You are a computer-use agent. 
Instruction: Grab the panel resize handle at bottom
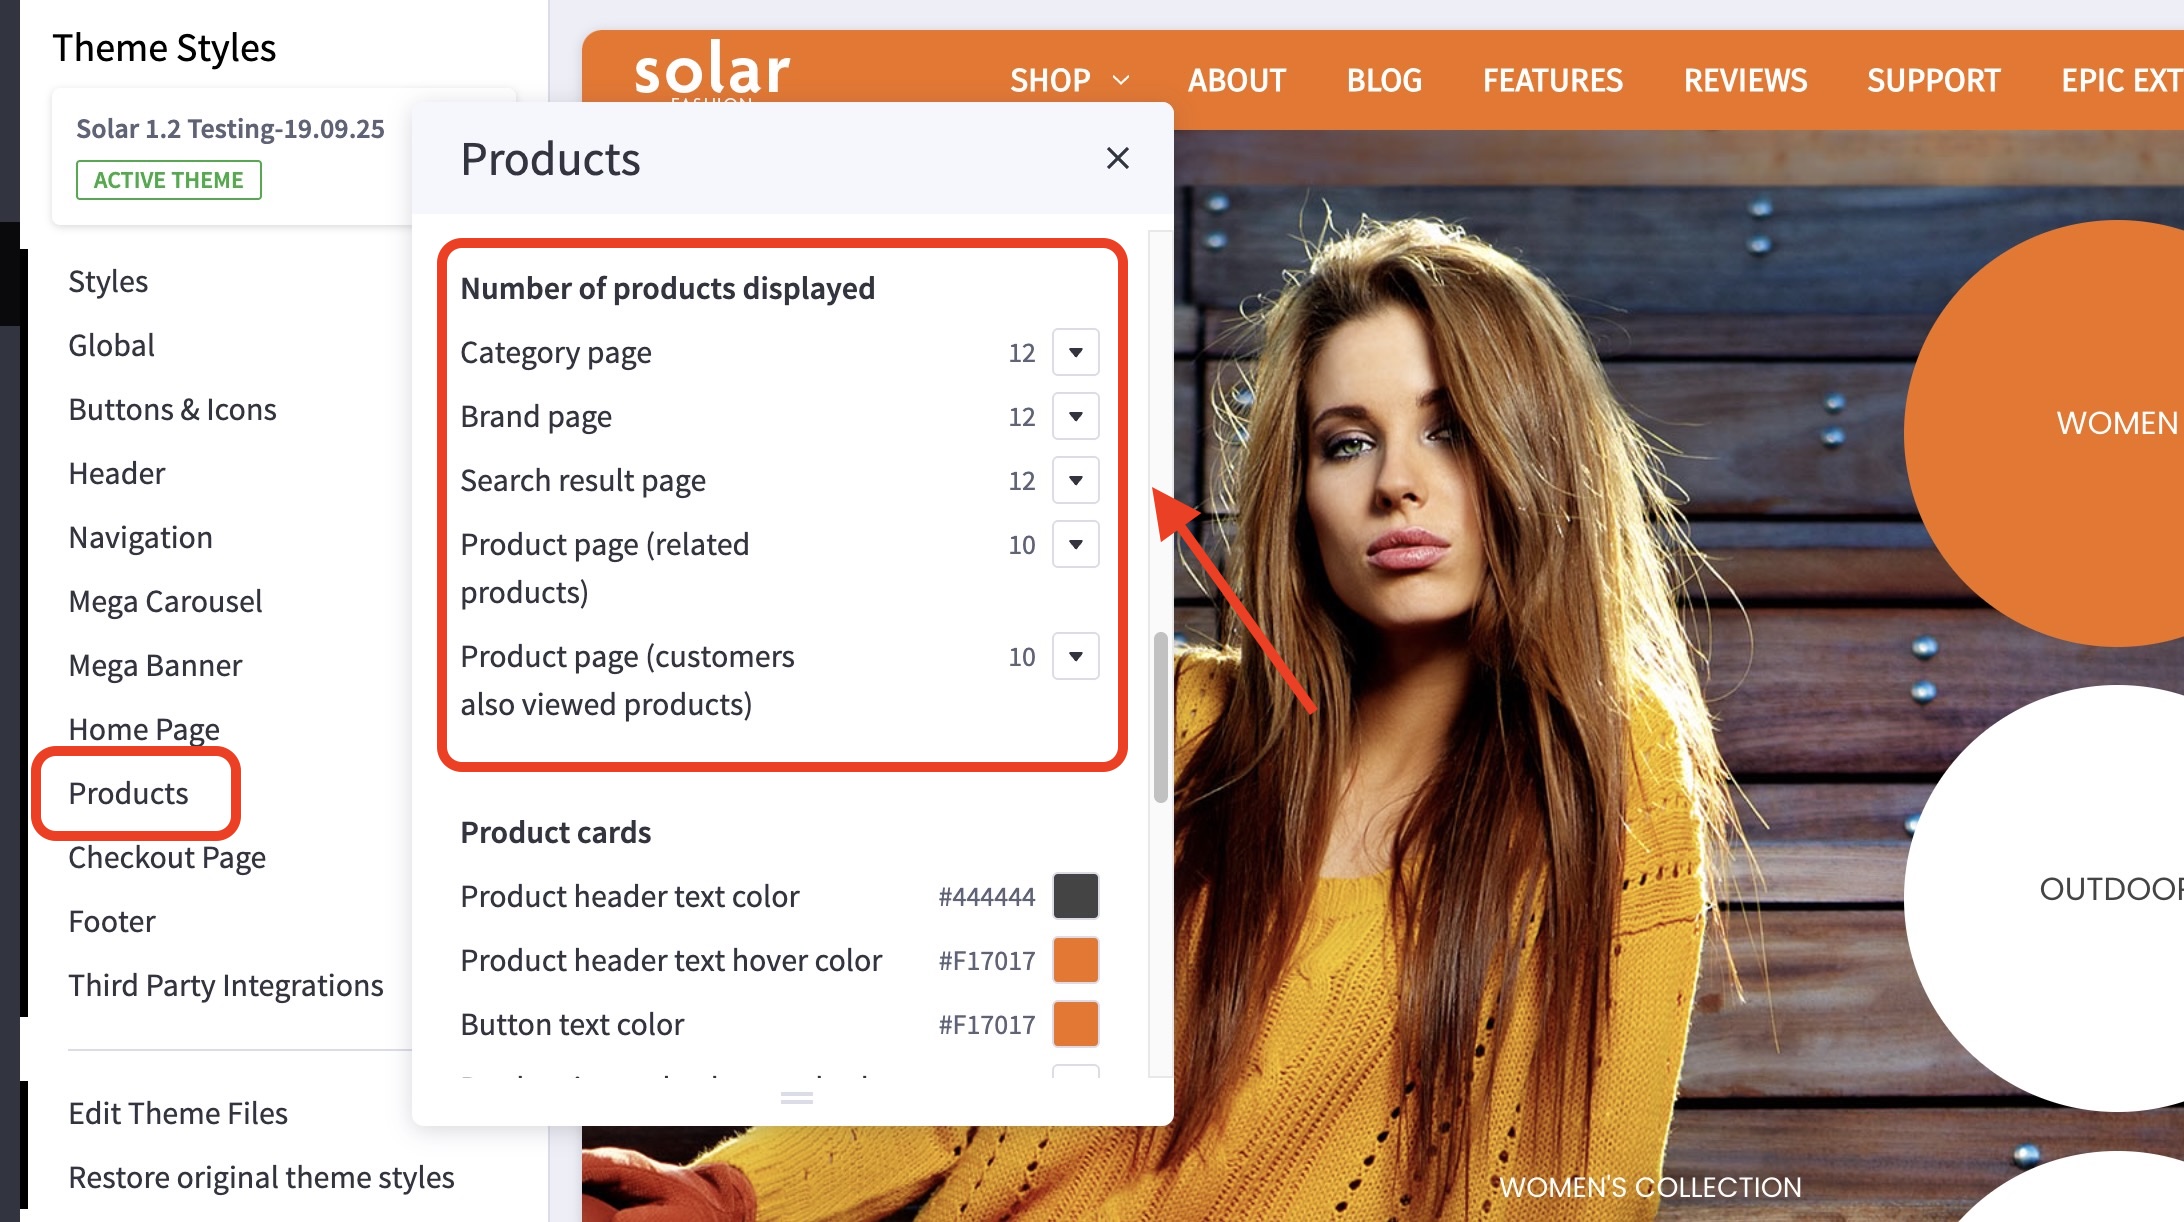click(796, 1098)
